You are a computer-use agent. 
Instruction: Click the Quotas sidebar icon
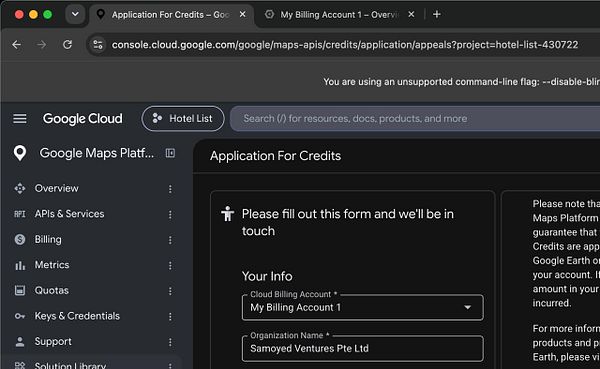click(x=20, y=291)
